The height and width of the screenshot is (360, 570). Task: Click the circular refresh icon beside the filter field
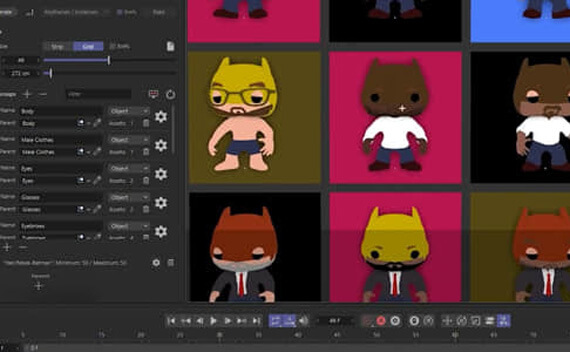(170, 95)
